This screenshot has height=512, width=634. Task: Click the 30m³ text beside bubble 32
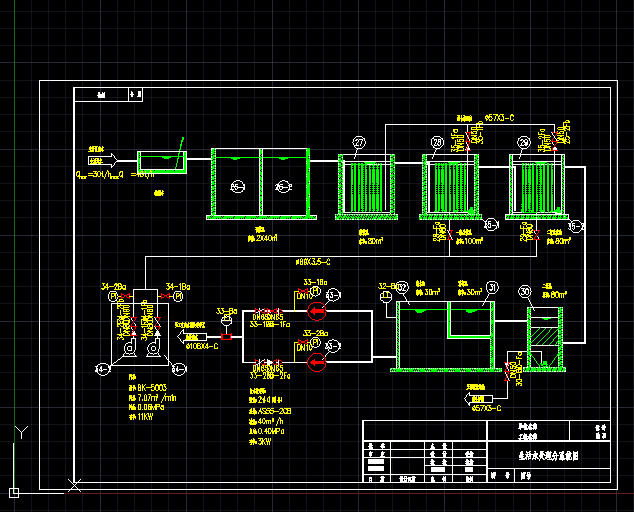(x=431, y=292)
